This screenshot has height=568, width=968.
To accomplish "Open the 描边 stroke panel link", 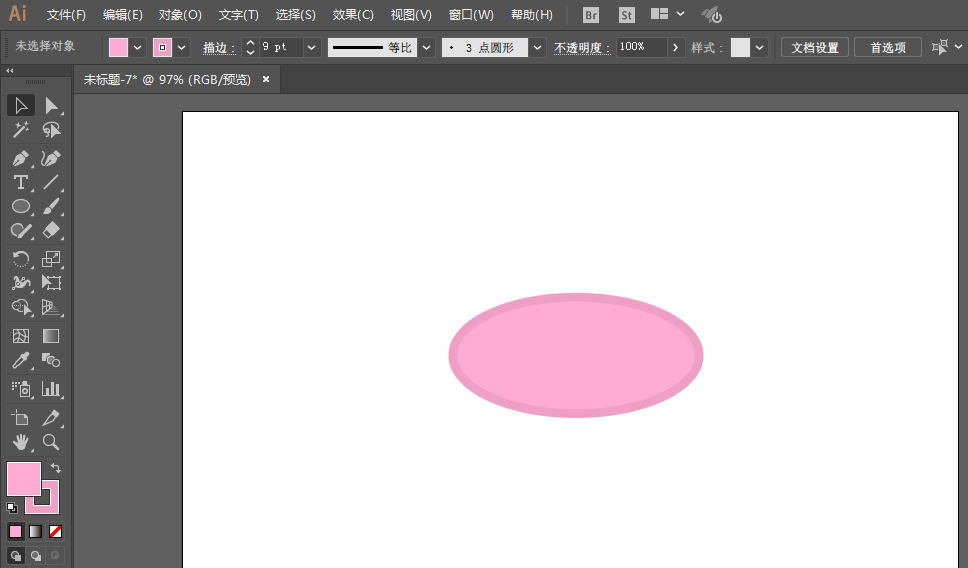I will 219,48.
